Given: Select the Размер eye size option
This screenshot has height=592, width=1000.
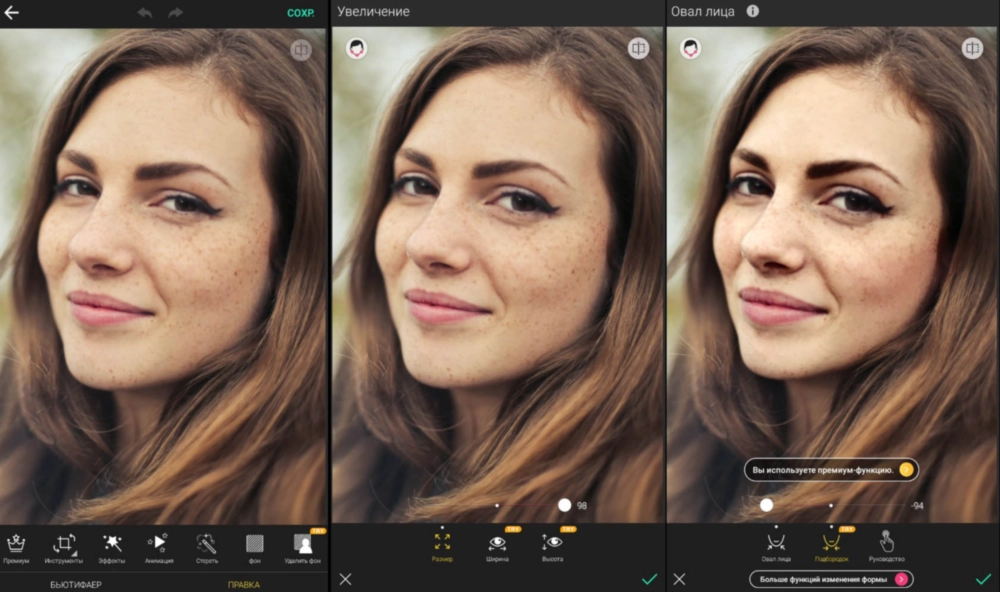Looking at the screenshot, I should (x=442, y=546).
